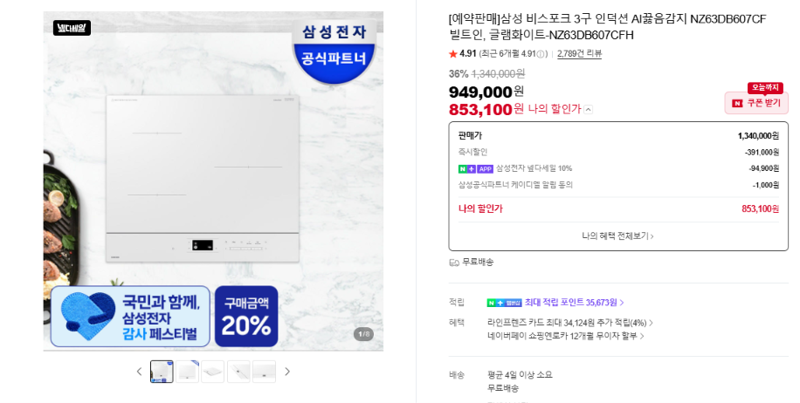This screenshot has width=800, height=403.
Task: Open 라인프렌즈 카드 추가 적립 details
Action: [x=570, y=323]
